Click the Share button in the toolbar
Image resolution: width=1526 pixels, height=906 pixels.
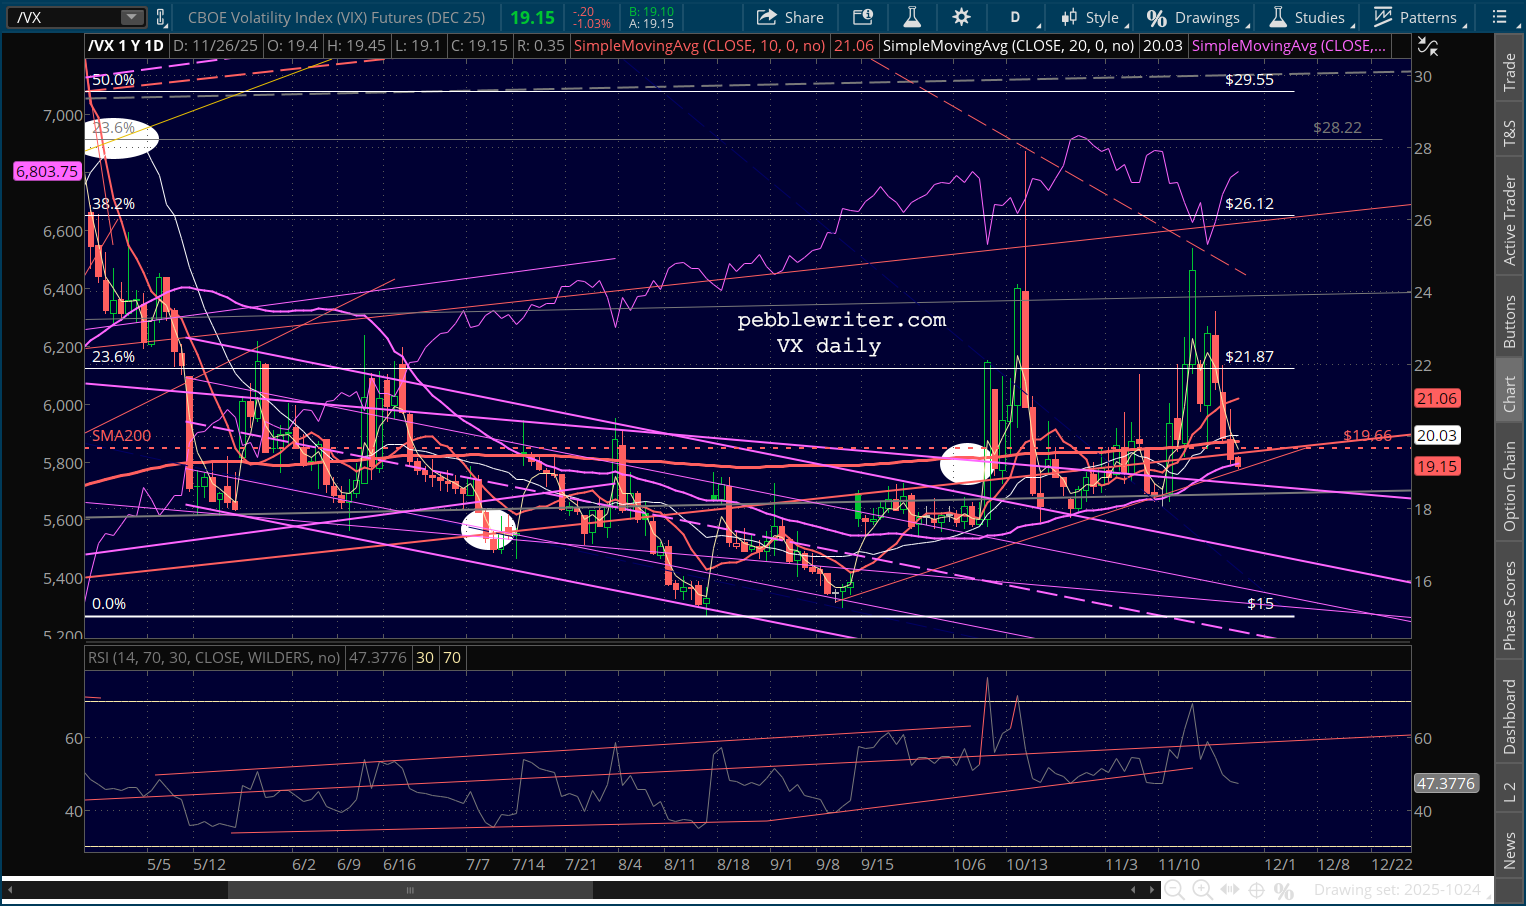tap(790, 17)
